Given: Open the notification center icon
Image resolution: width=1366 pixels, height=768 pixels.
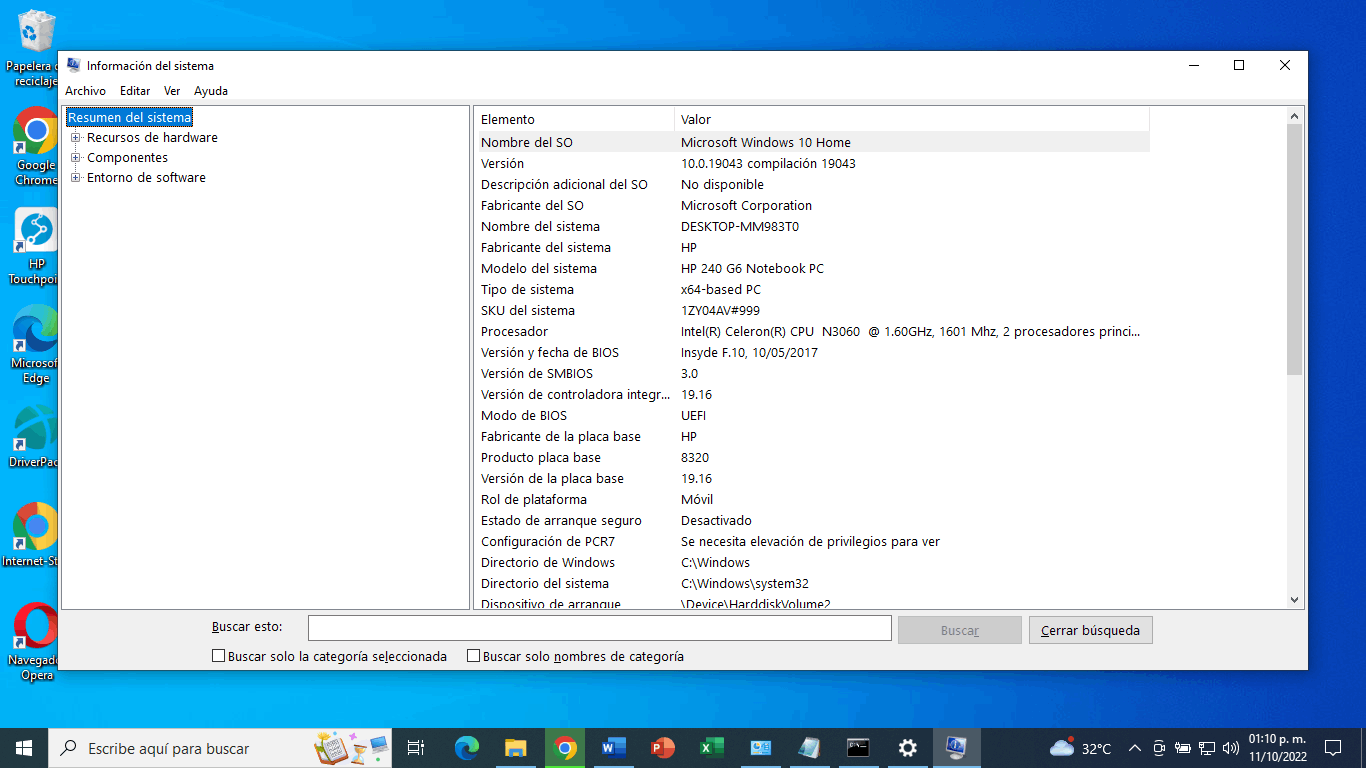Looking at the screenshot, I should (1333, 748).
